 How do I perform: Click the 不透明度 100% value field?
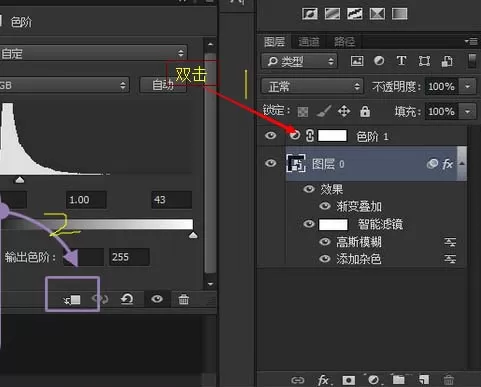pos(442,87)
